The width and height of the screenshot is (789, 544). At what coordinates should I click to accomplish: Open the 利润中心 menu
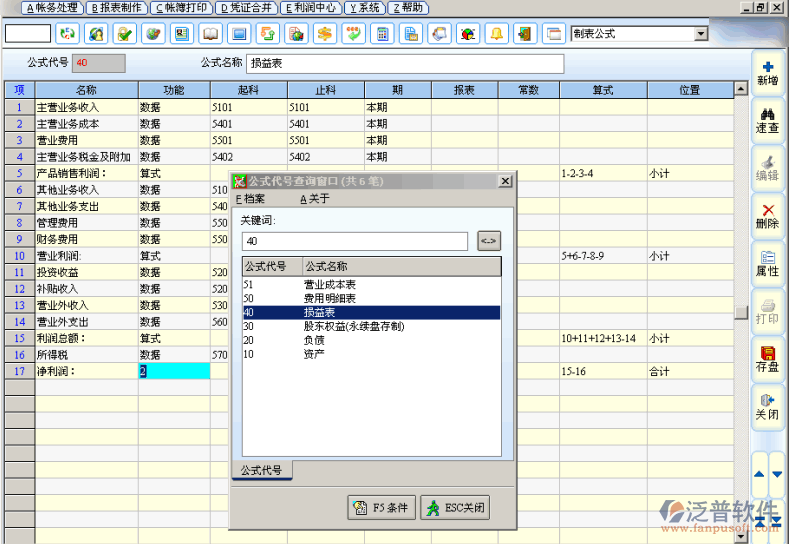coord(311,7)
